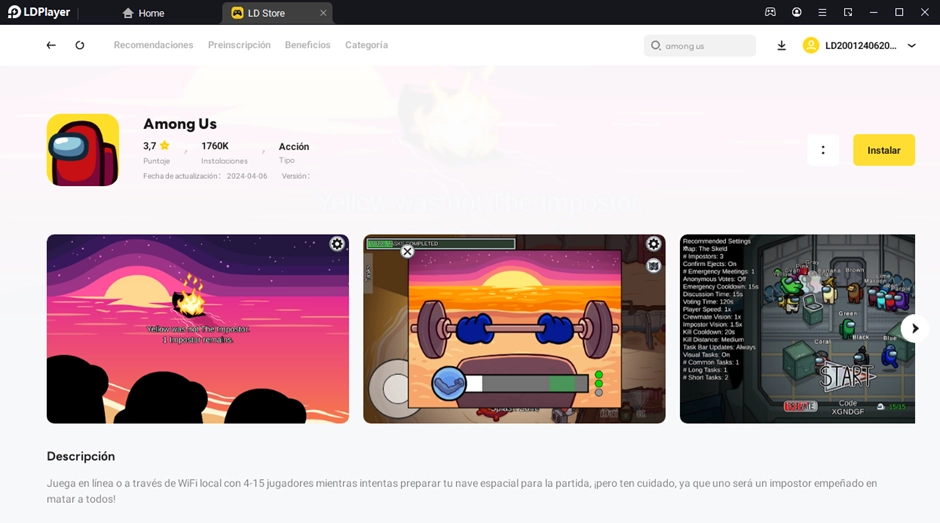Open the Beneficios menu

pyautogui.click(x=308, y=45)
